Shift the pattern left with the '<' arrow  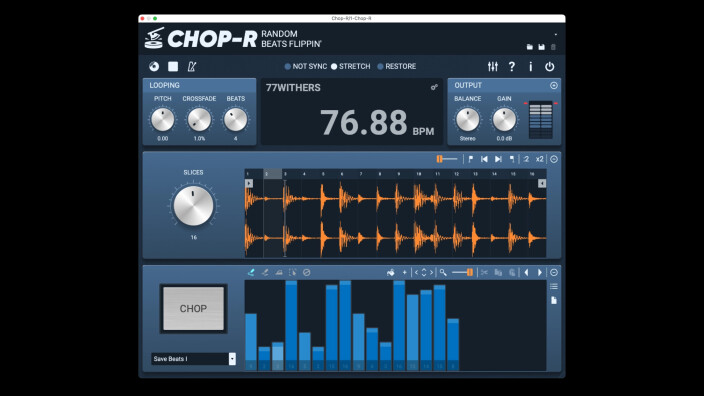(x=417, y=273)
